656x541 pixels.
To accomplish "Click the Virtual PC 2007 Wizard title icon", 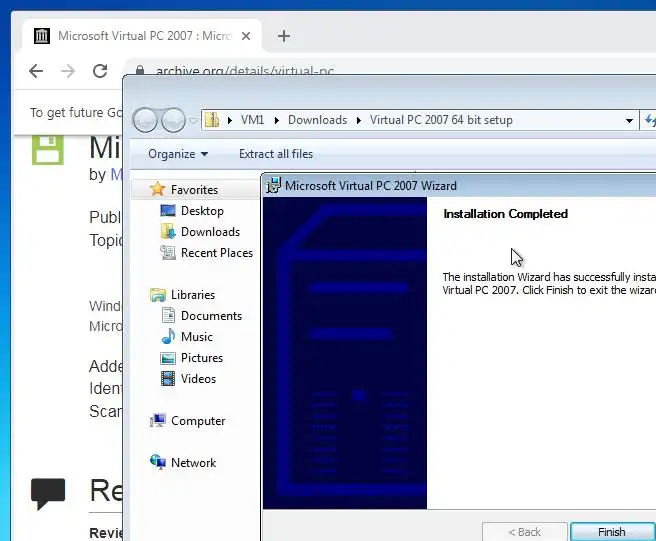I will [273, 185].
